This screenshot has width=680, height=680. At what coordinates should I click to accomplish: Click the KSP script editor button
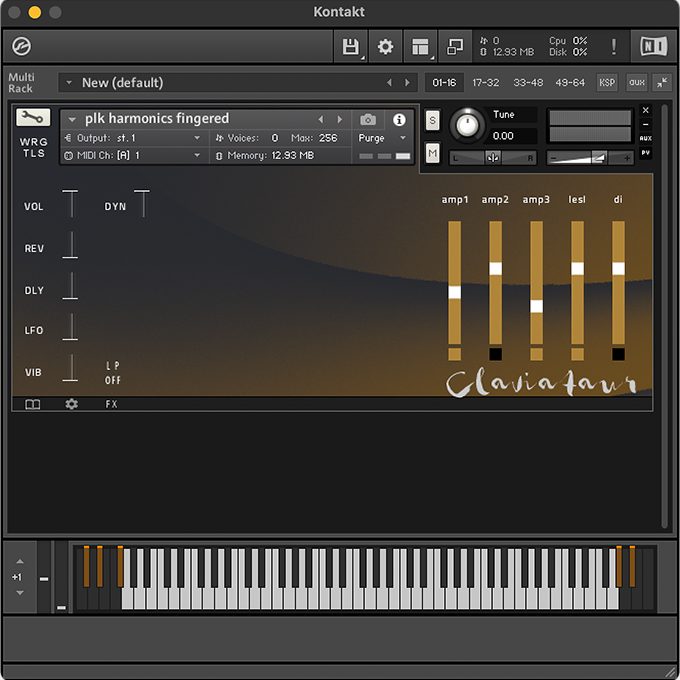pos(607,82)
